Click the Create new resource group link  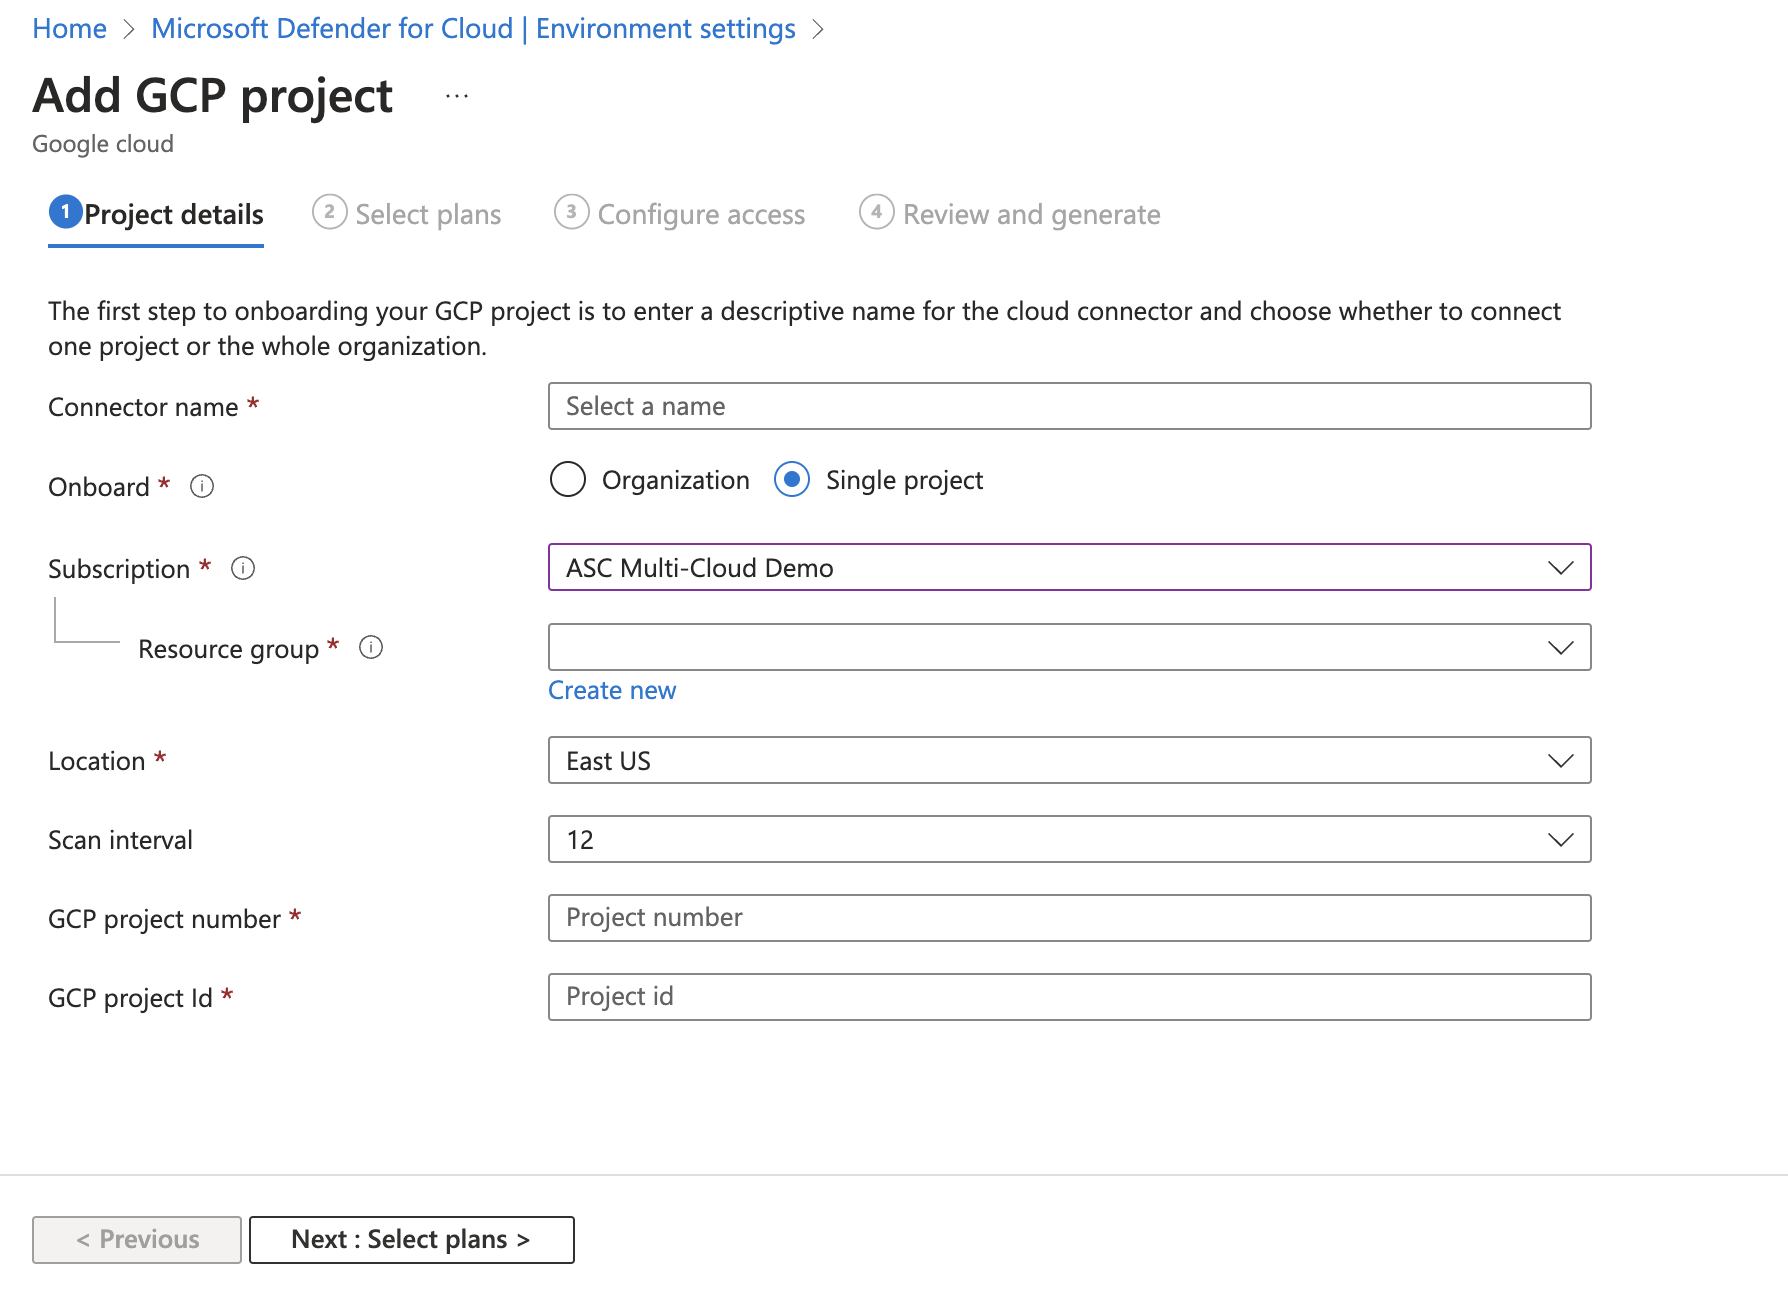pos(612,691)
